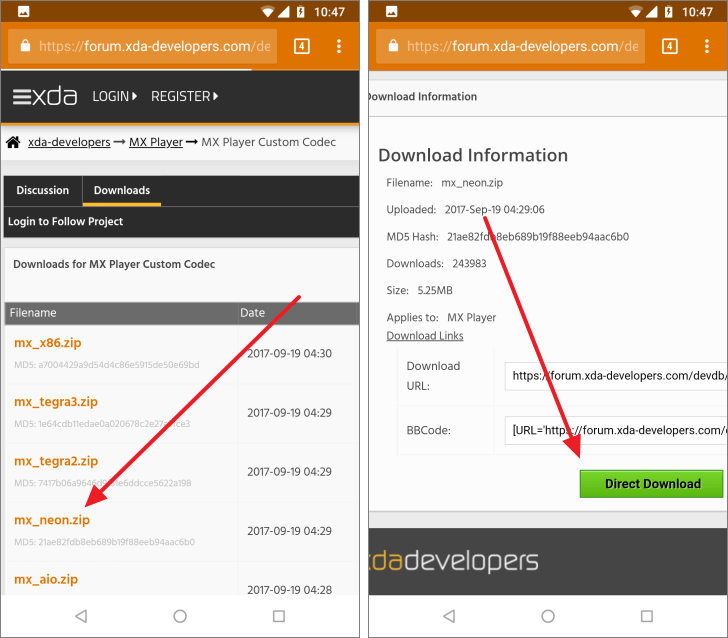Click Download Information tab header at top
This screenshot has height=638, width=728.
point(422,97)
